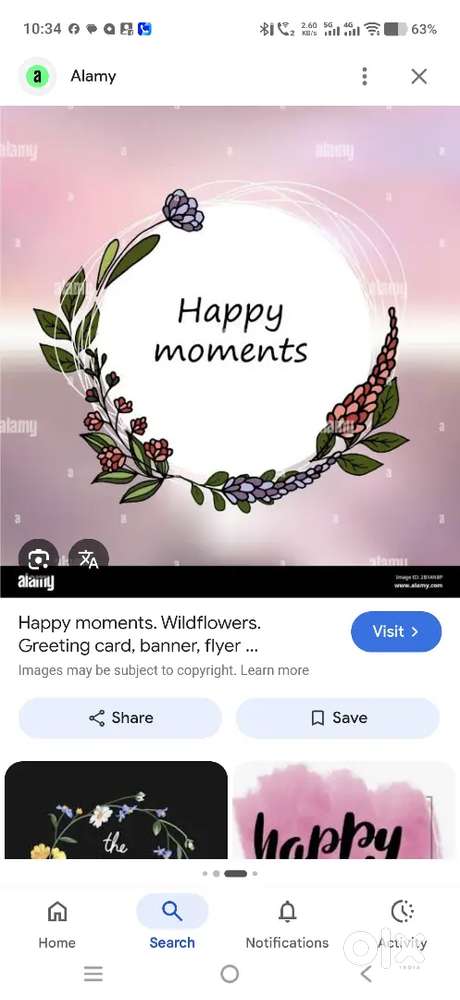This screenshot has width=460, height=1000.
Task: Close the image viewer with X
Action: tap(419, 77)
